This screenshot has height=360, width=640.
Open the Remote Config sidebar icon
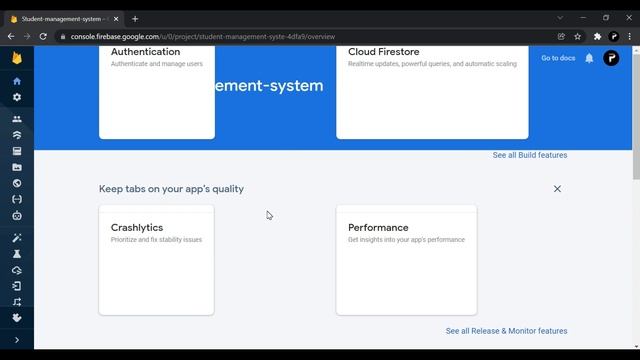(17, 302)
